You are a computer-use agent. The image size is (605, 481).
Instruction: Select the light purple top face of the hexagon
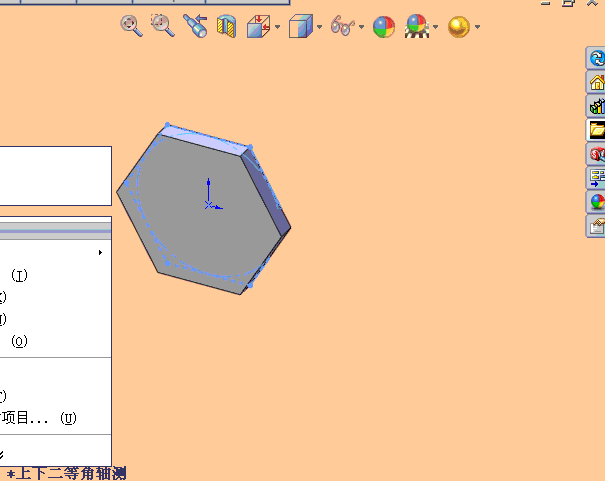204,139
